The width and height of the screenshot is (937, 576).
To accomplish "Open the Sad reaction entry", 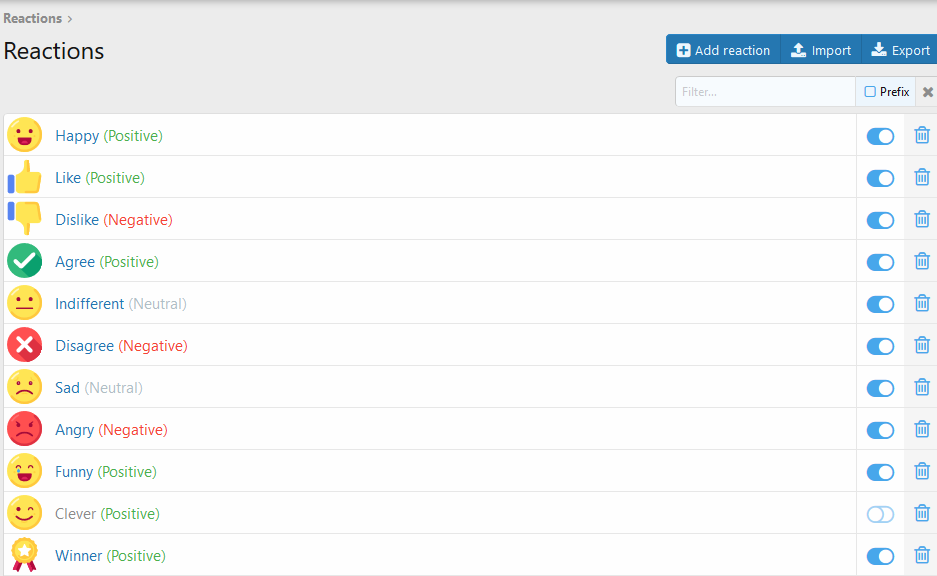I will click(67, 388).
